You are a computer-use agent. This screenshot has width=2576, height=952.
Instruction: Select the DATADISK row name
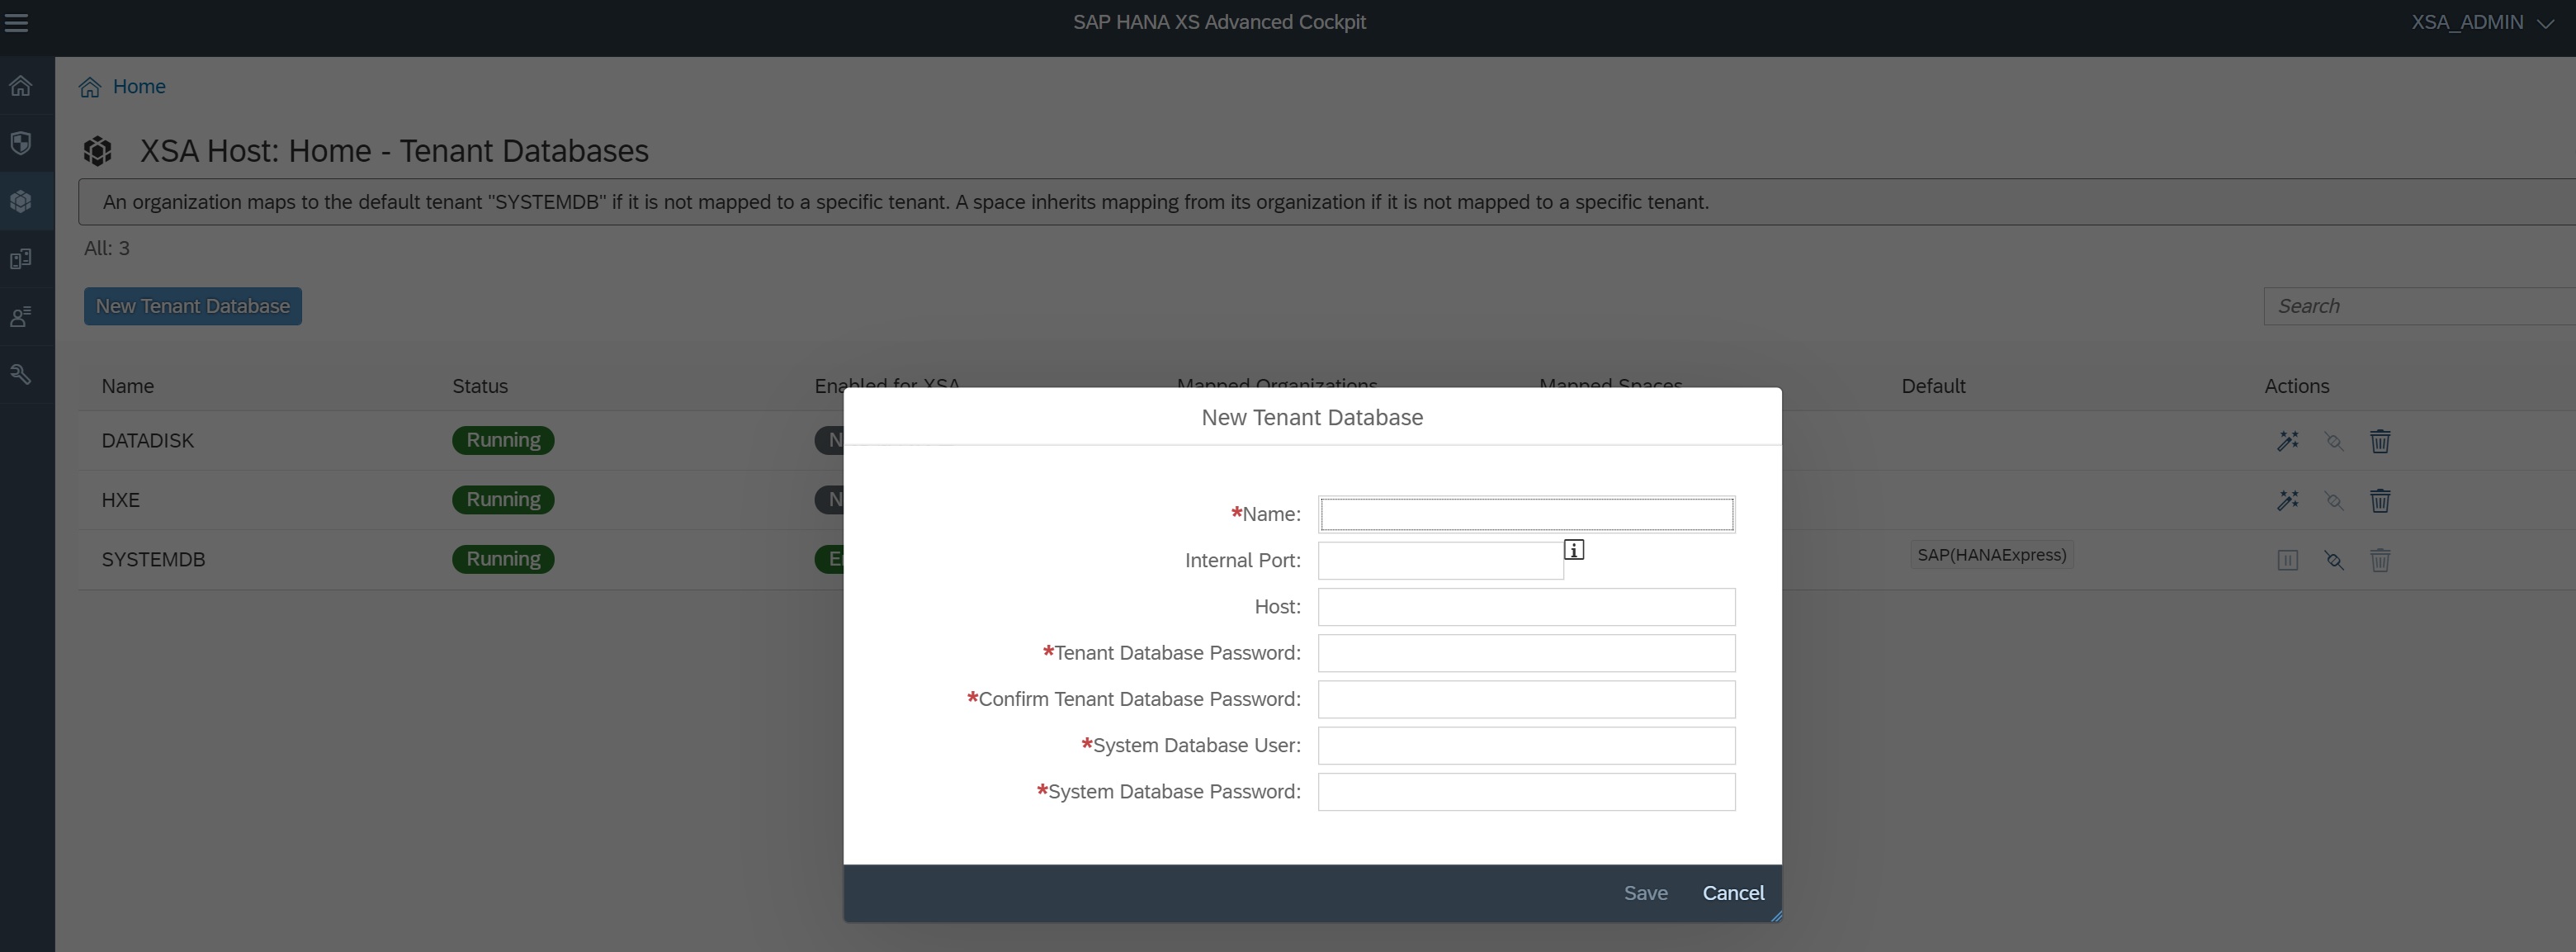click(x=147, y=441)
